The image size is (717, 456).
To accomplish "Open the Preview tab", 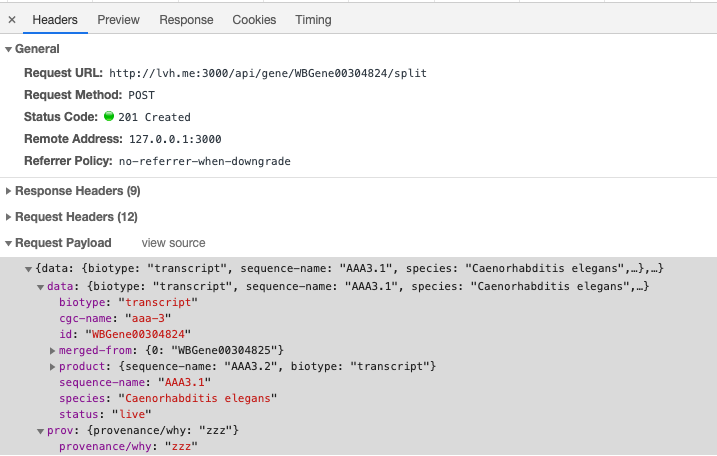I will (x=118, y=20).
